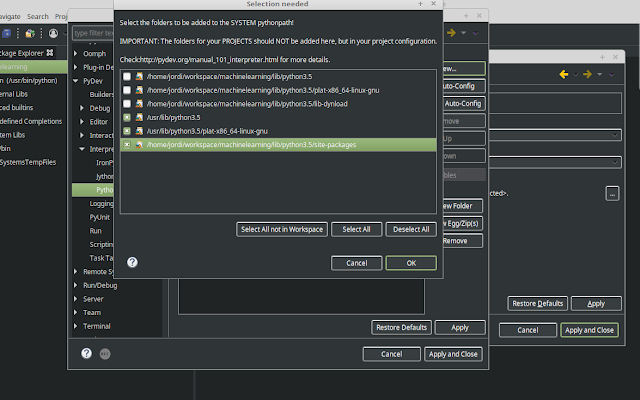Screen dimensions: 640x400
Task: Select the /usr/lib/python3.5 path text
Action: click(173, 118)
